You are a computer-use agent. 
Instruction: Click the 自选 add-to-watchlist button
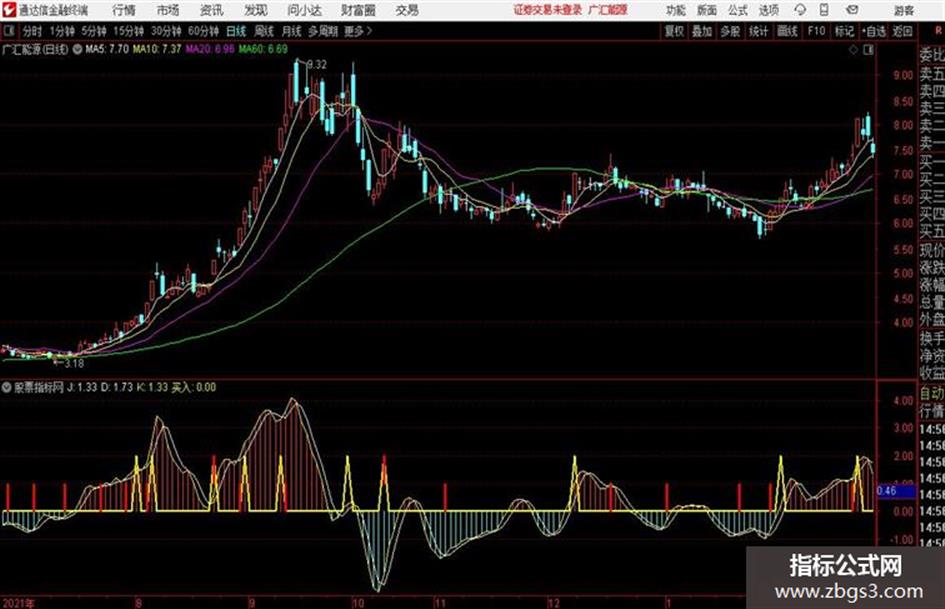point(874,31)
